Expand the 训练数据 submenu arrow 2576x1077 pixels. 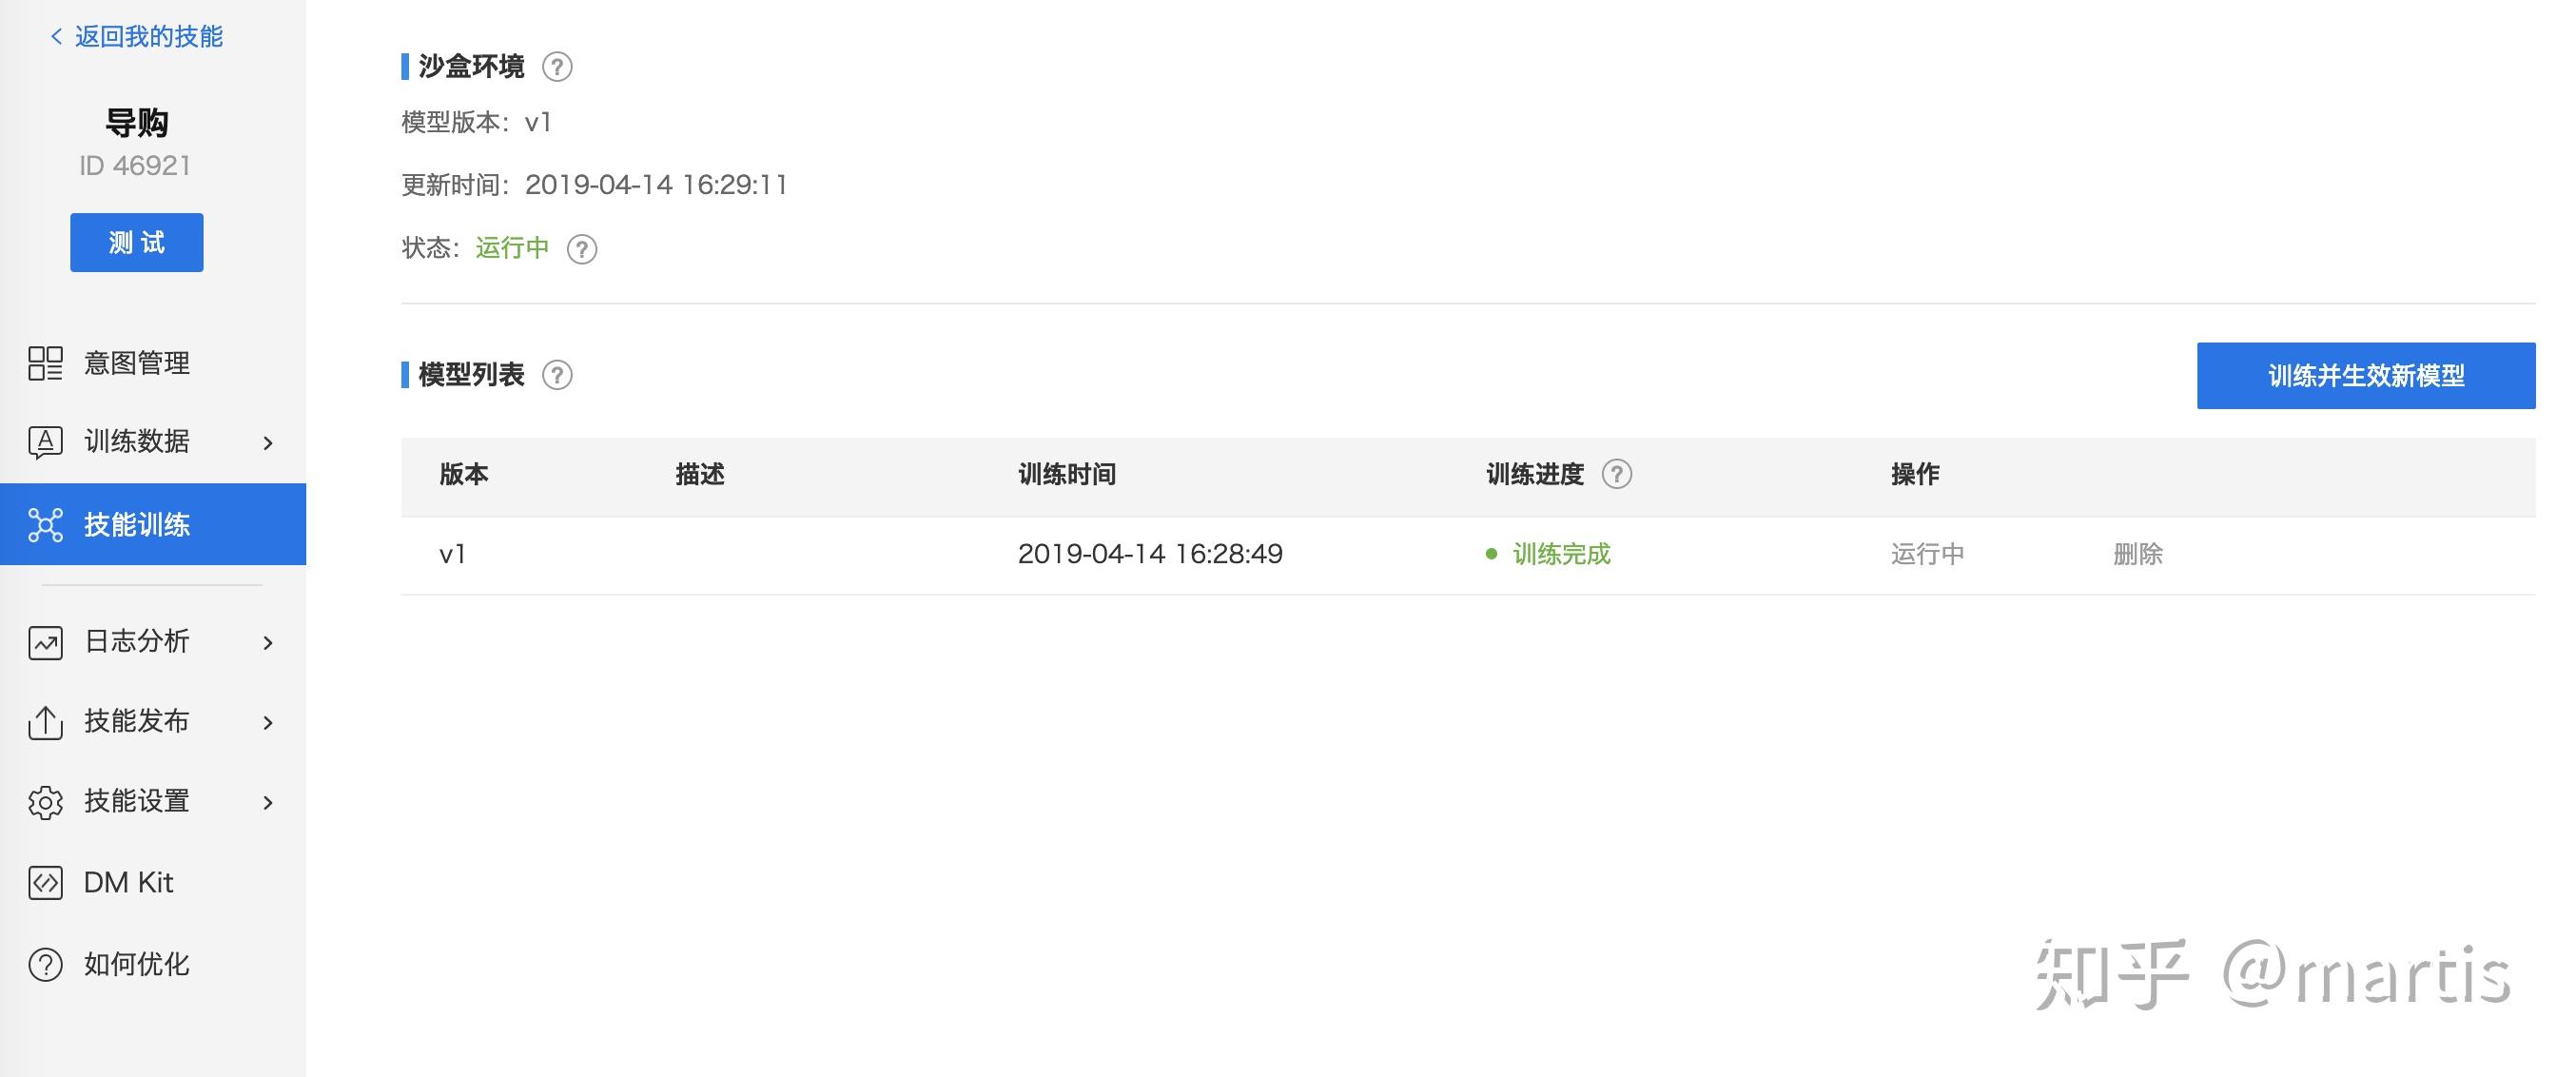[268, 443]
